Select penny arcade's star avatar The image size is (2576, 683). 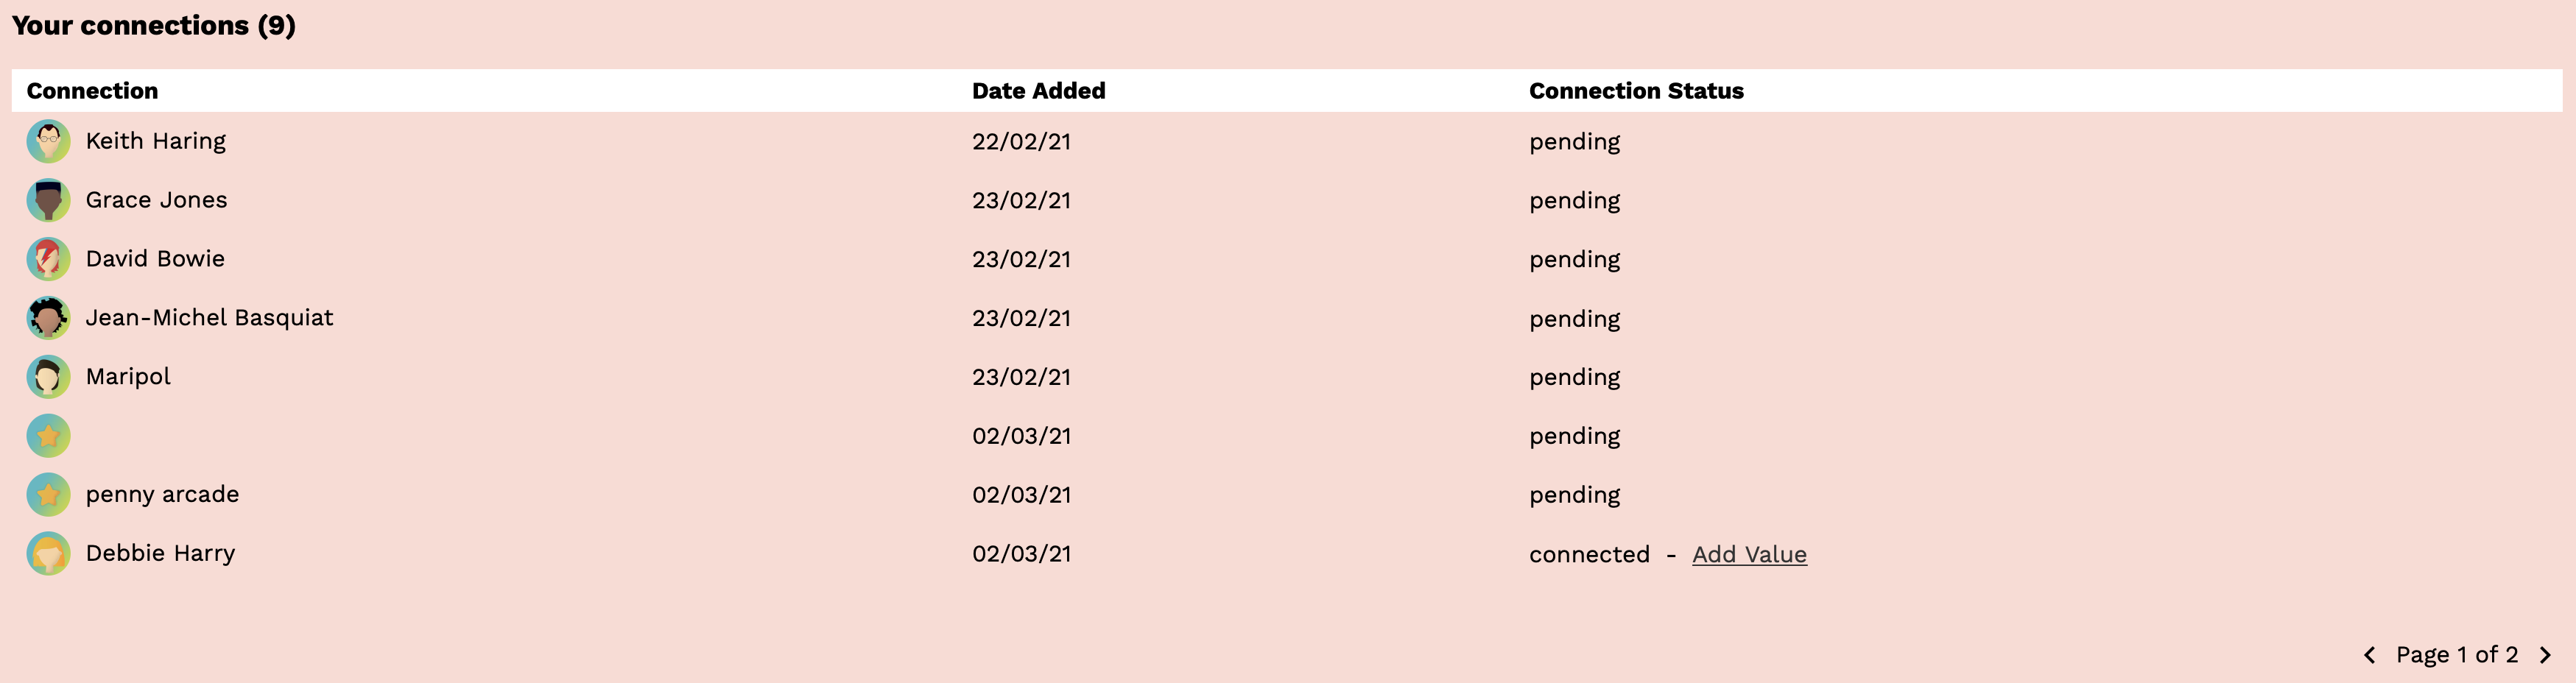(48, 495)
